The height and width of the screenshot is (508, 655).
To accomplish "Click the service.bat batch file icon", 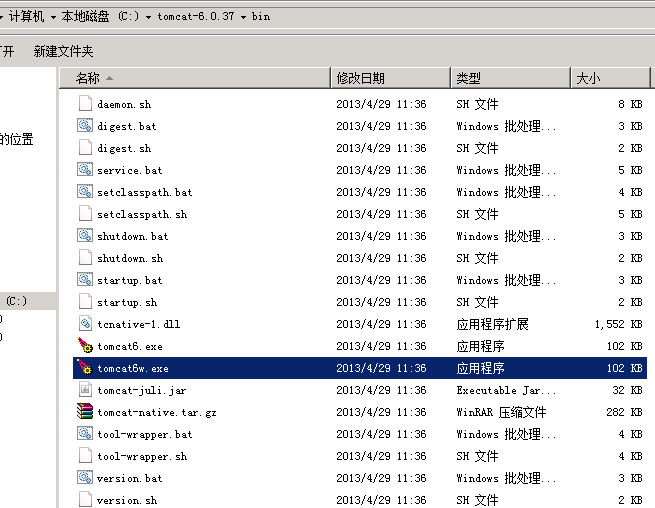I will click(x=85, y=170).
